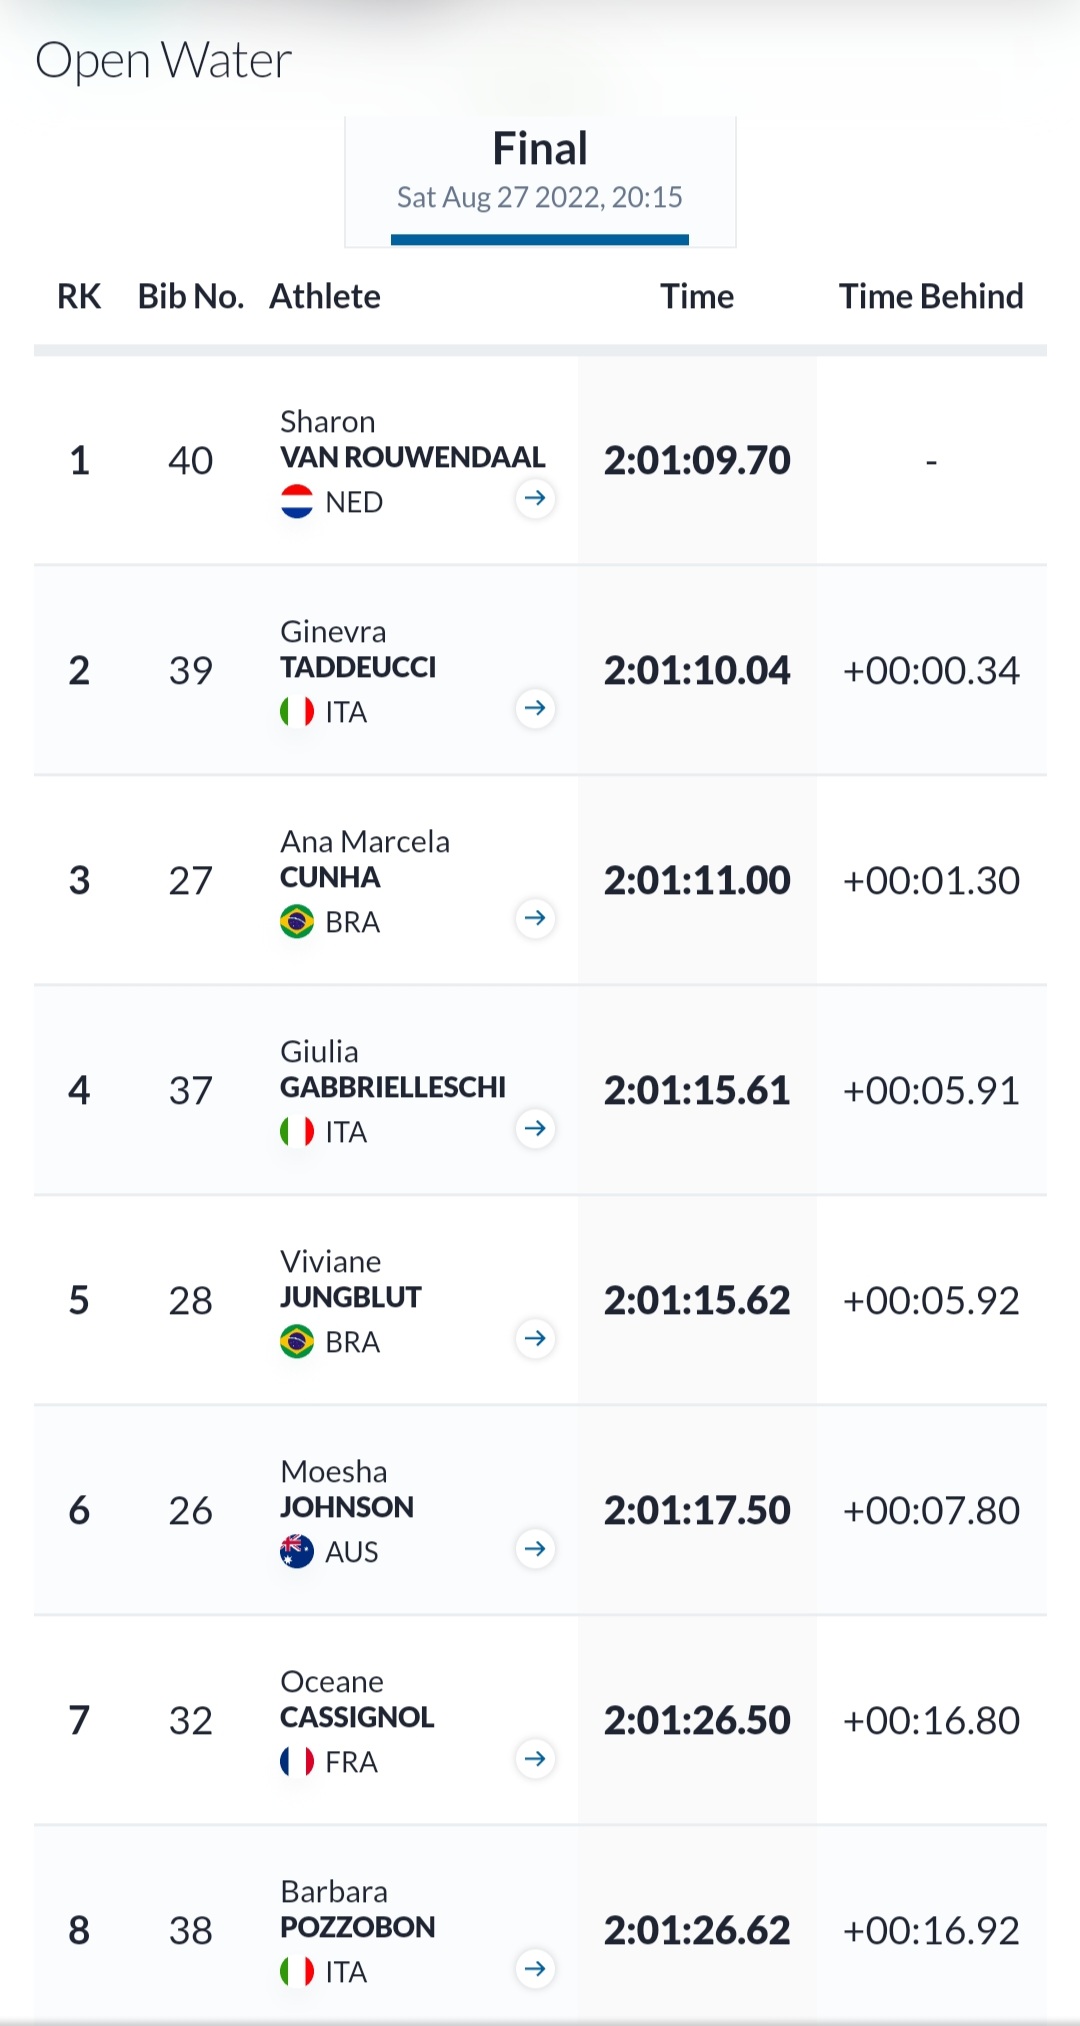Click the VAN ROUWENDAAL athlete name
The height and width of the screenshot is (2026, 1080).
[x=412, y=457]
